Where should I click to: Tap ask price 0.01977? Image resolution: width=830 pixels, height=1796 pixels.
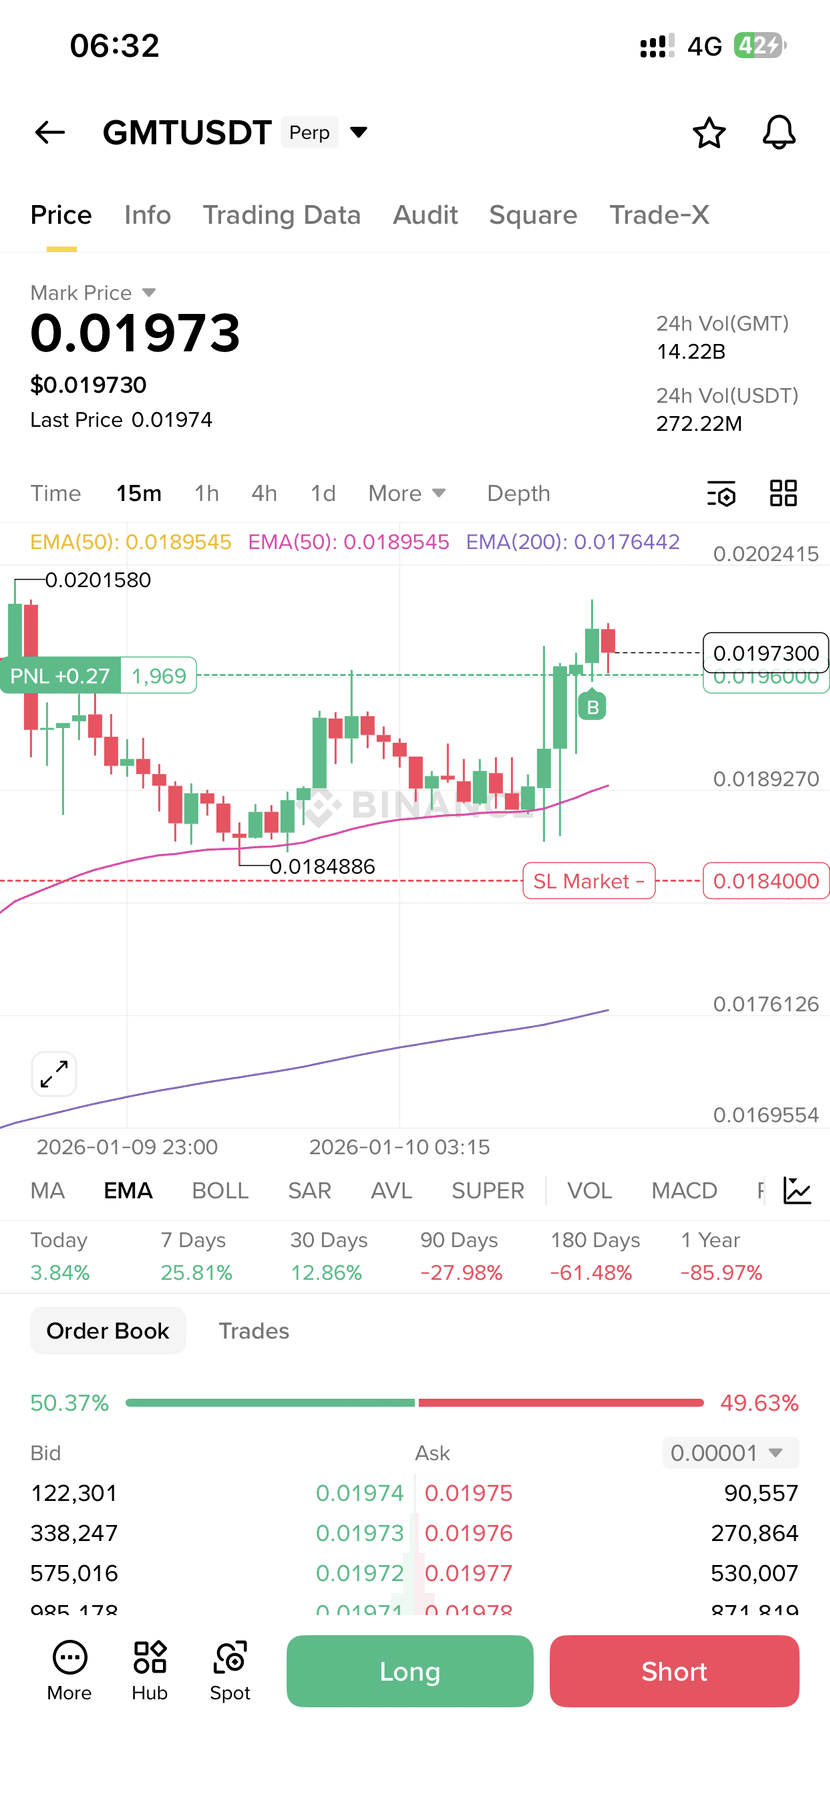469,1573
